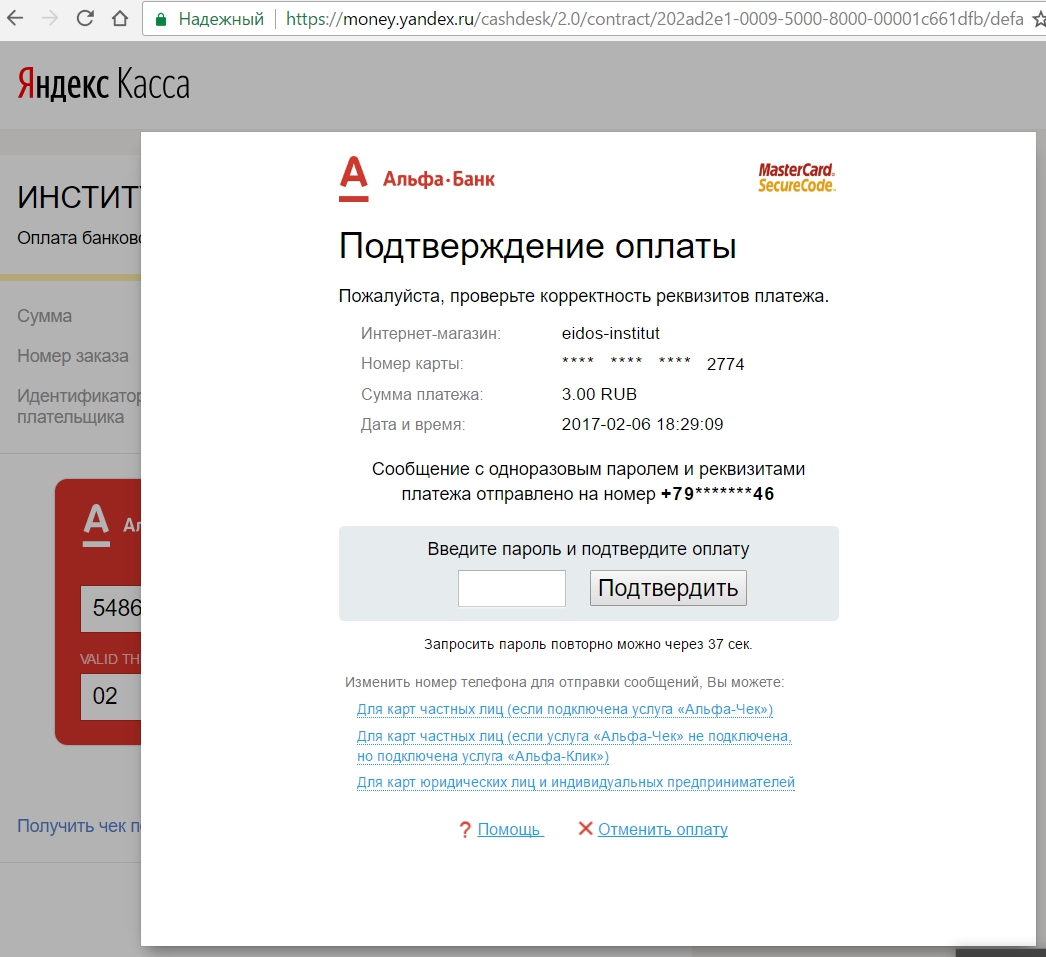Image resolution: width=1046 pixels, height=957 pixels.
Task: Click the Сумма платежа label
Action: (x=422, y=394)
